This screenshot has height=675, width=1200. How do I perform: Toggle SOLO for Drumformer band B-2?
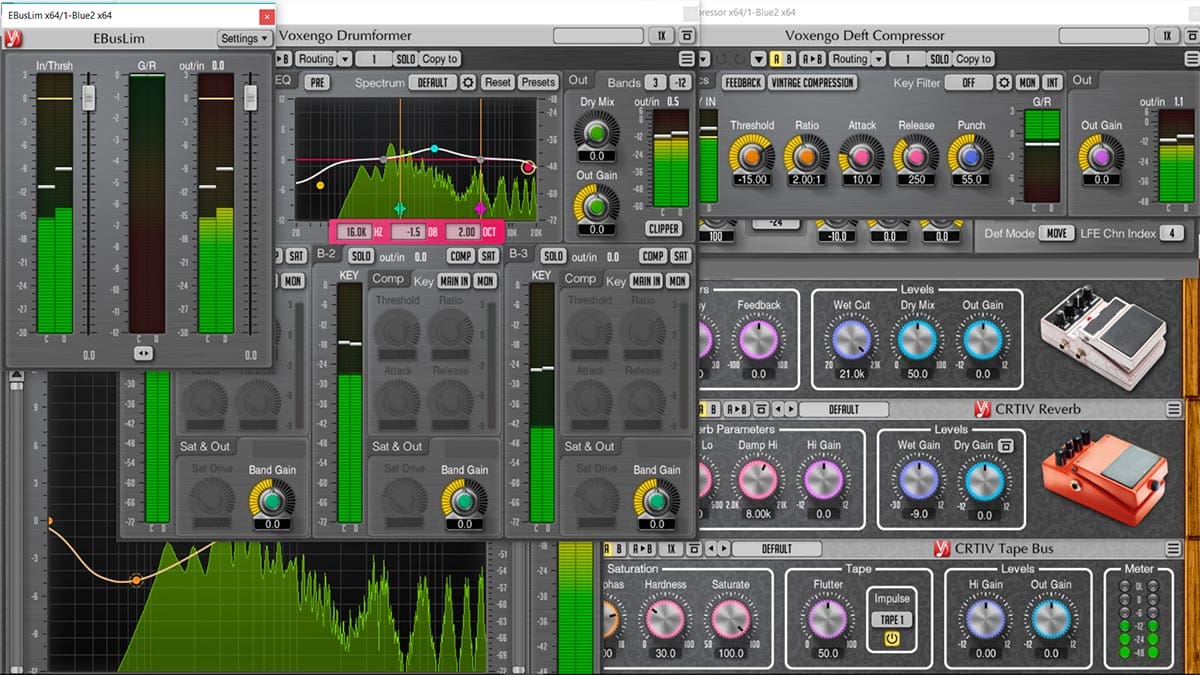point(360,257)
